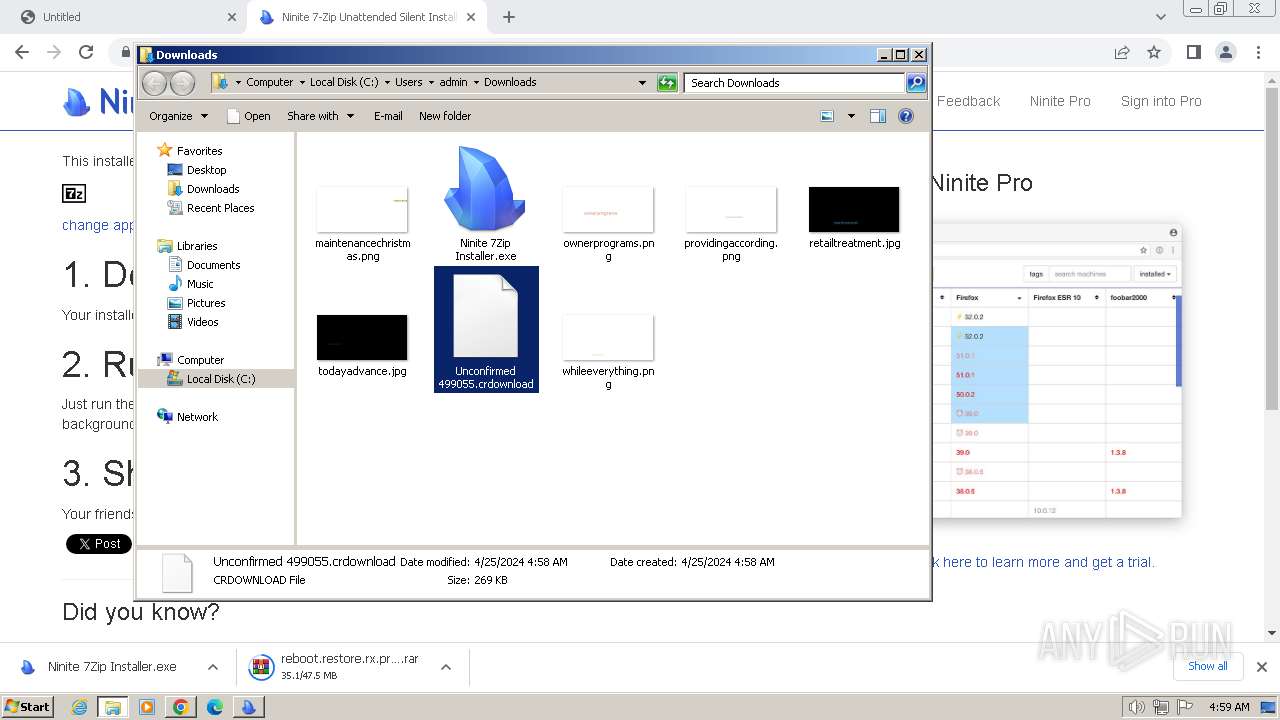This screenshot has height=720, width=1280.
Task: Open Chrome side panel icon
Action: point(1193,52)
